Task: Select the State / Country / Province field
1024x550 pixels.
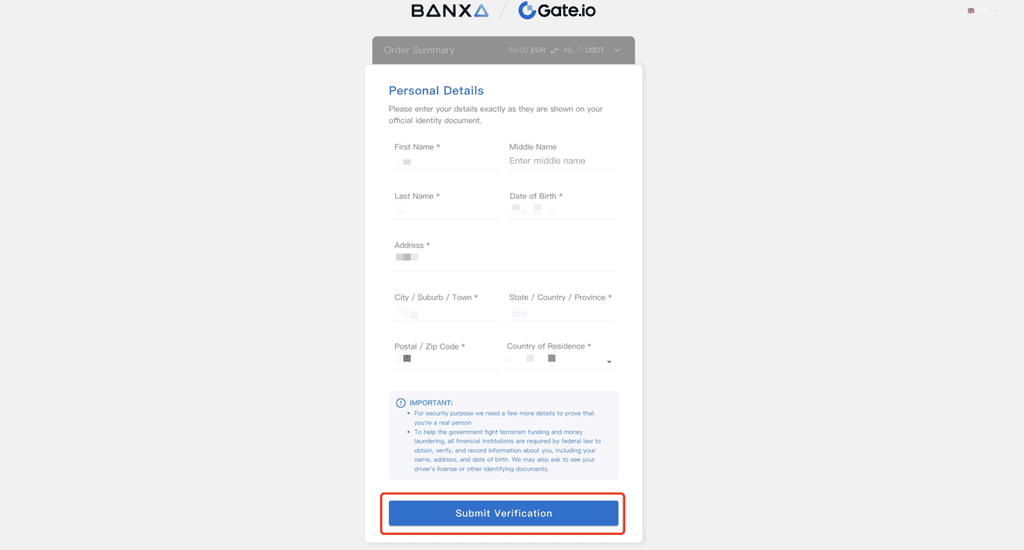Action: click(x=561, y=312)
